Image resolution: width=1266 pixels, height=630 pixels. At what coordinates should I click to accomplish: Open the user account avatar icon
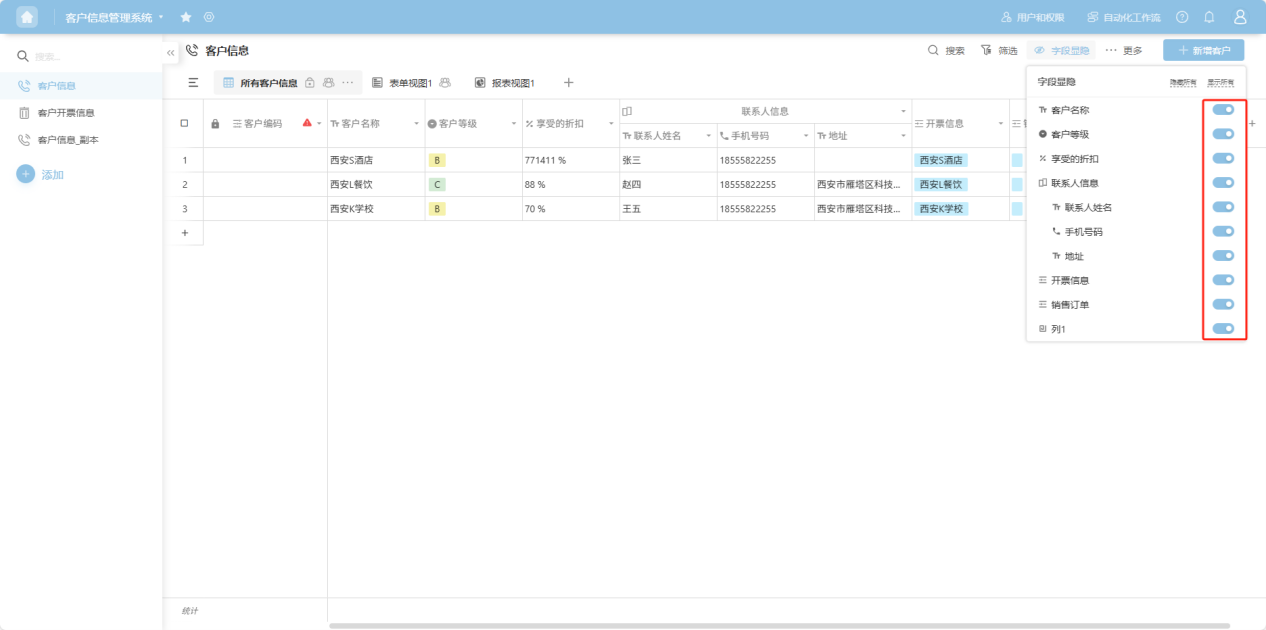pos(1240,17)
